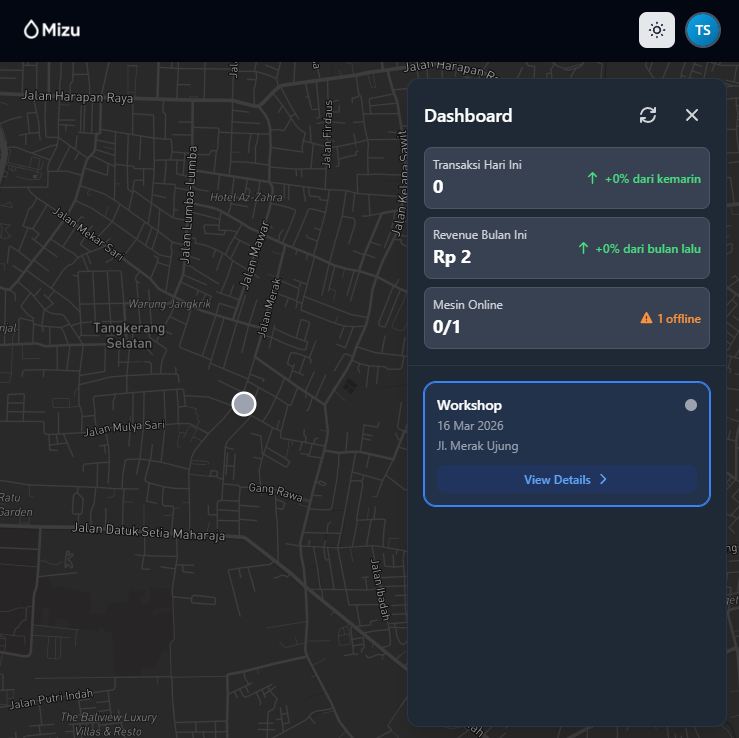The height and width of the screenshot is (738, 739).
Task: Click the gray status dot on Workshop card
Action: (x=691, y=405)
